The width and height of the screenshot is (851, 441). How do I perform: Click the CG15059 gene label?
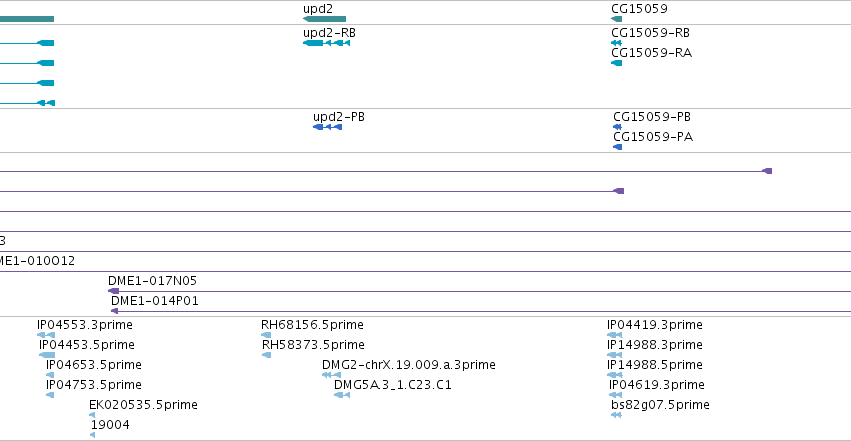click(x=639, y=9)
